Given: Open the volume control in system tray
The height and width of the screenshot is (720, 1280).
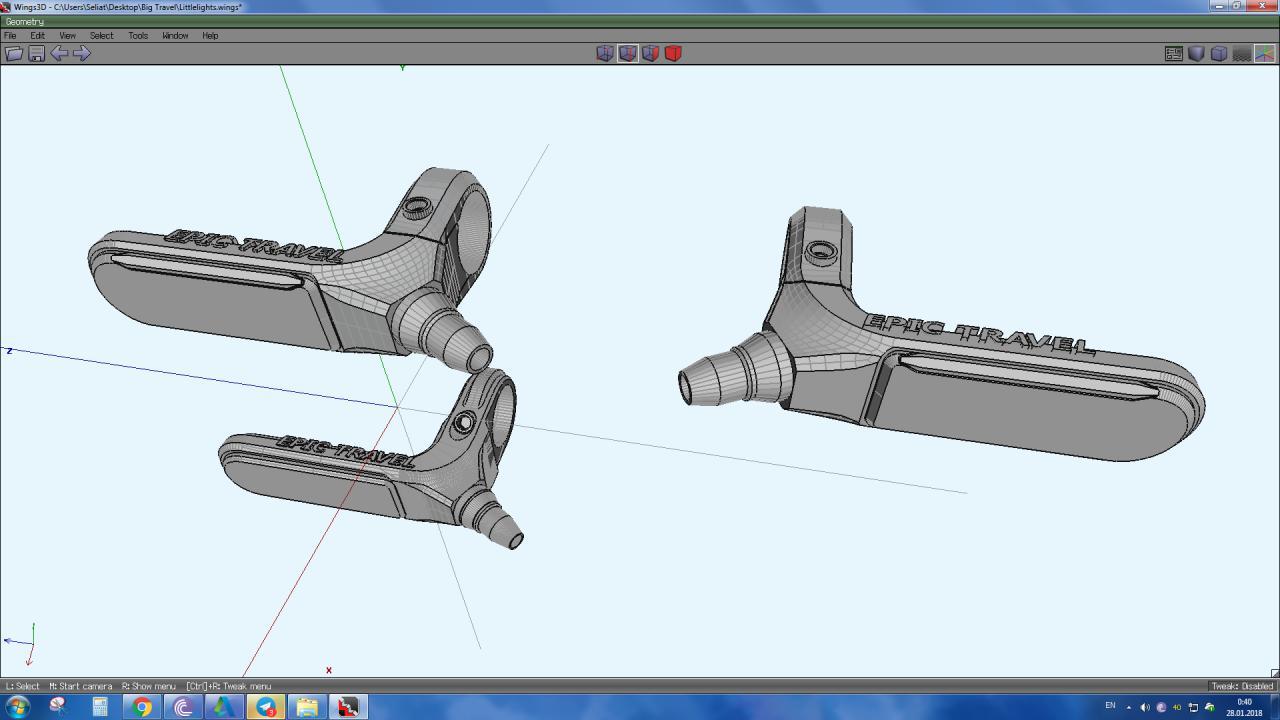Looking at the screenshot, I should click(1145, 707).
